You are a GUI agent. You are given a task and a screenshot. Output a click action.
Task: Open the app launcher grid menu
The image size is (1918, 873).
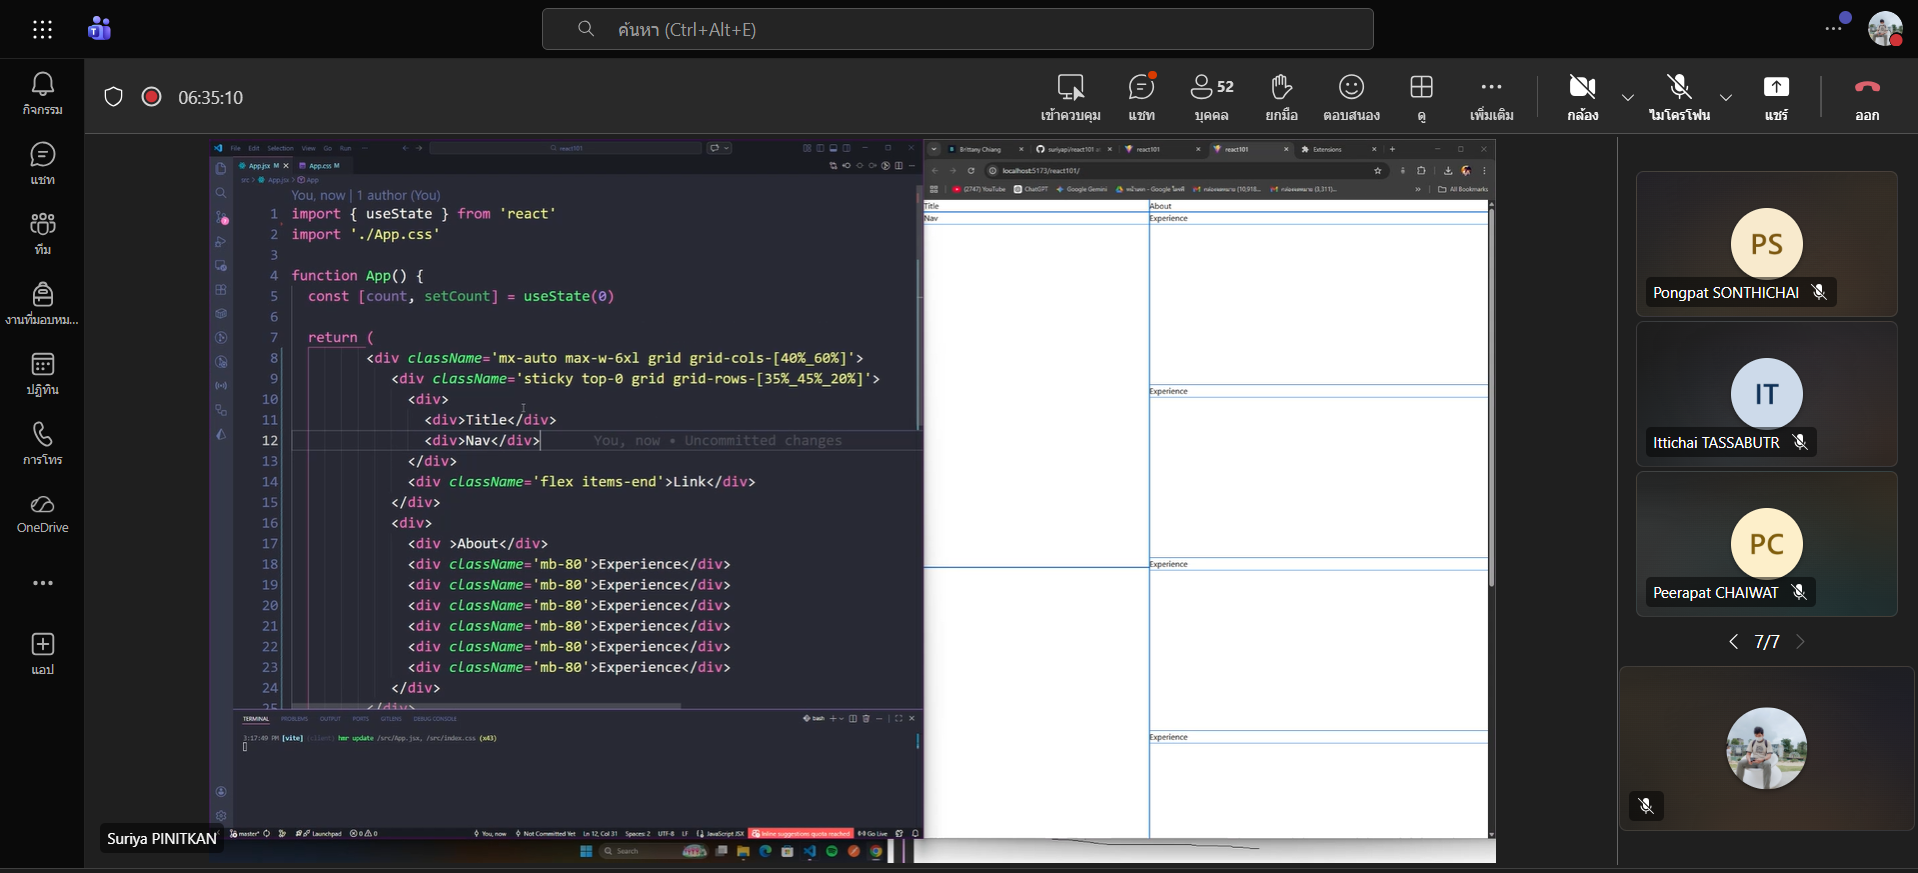[x=42, y=30]
